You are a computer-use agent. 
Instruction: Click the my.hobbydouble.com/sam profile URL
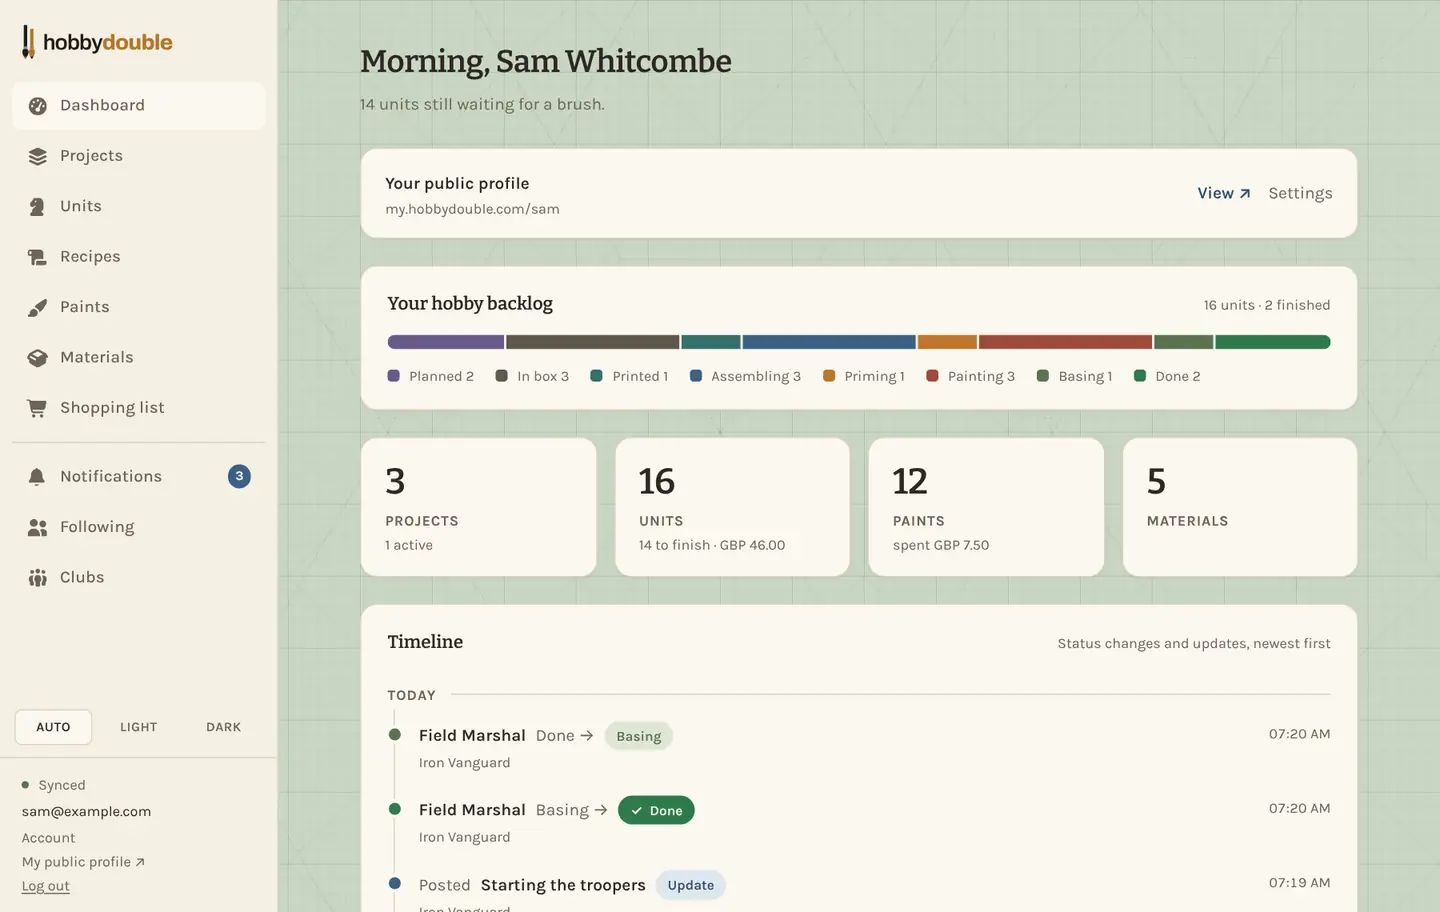472,209
